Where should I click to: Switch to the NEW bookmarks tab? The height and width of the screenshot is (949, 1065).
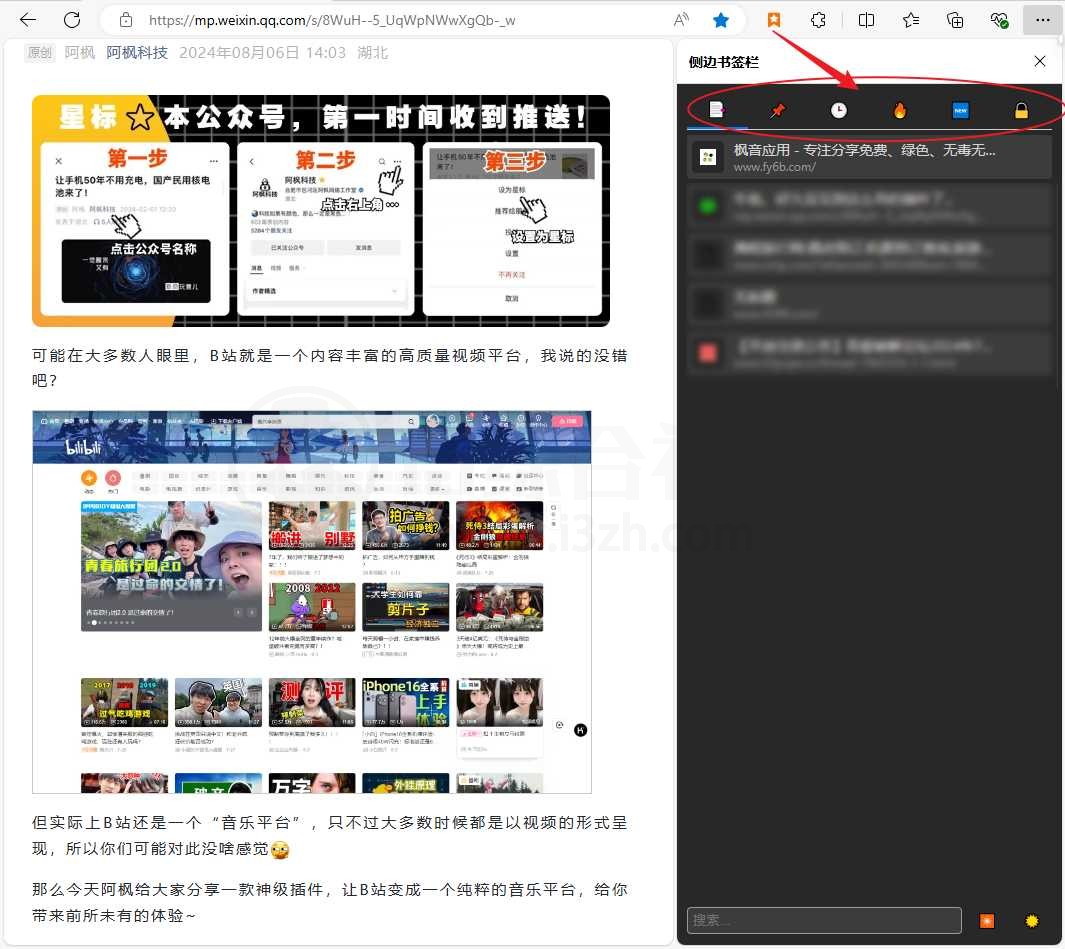(960, 110)
